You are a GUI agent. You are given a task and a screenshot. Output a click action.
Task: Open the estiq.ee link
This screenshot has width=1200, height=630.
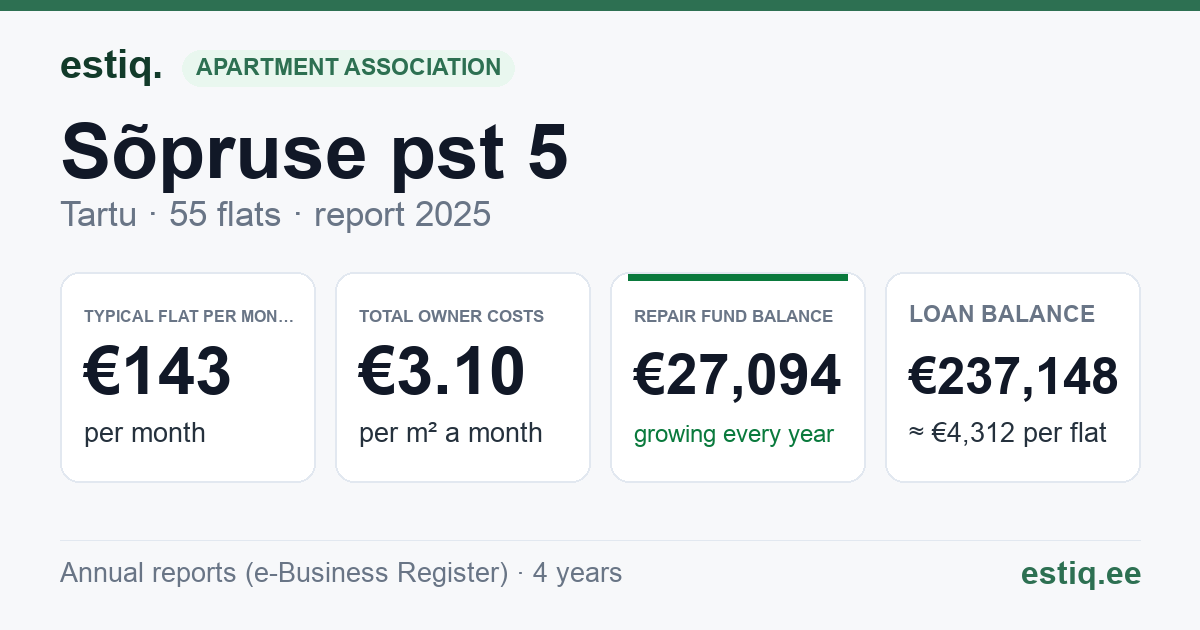(x=1080, y=573)
